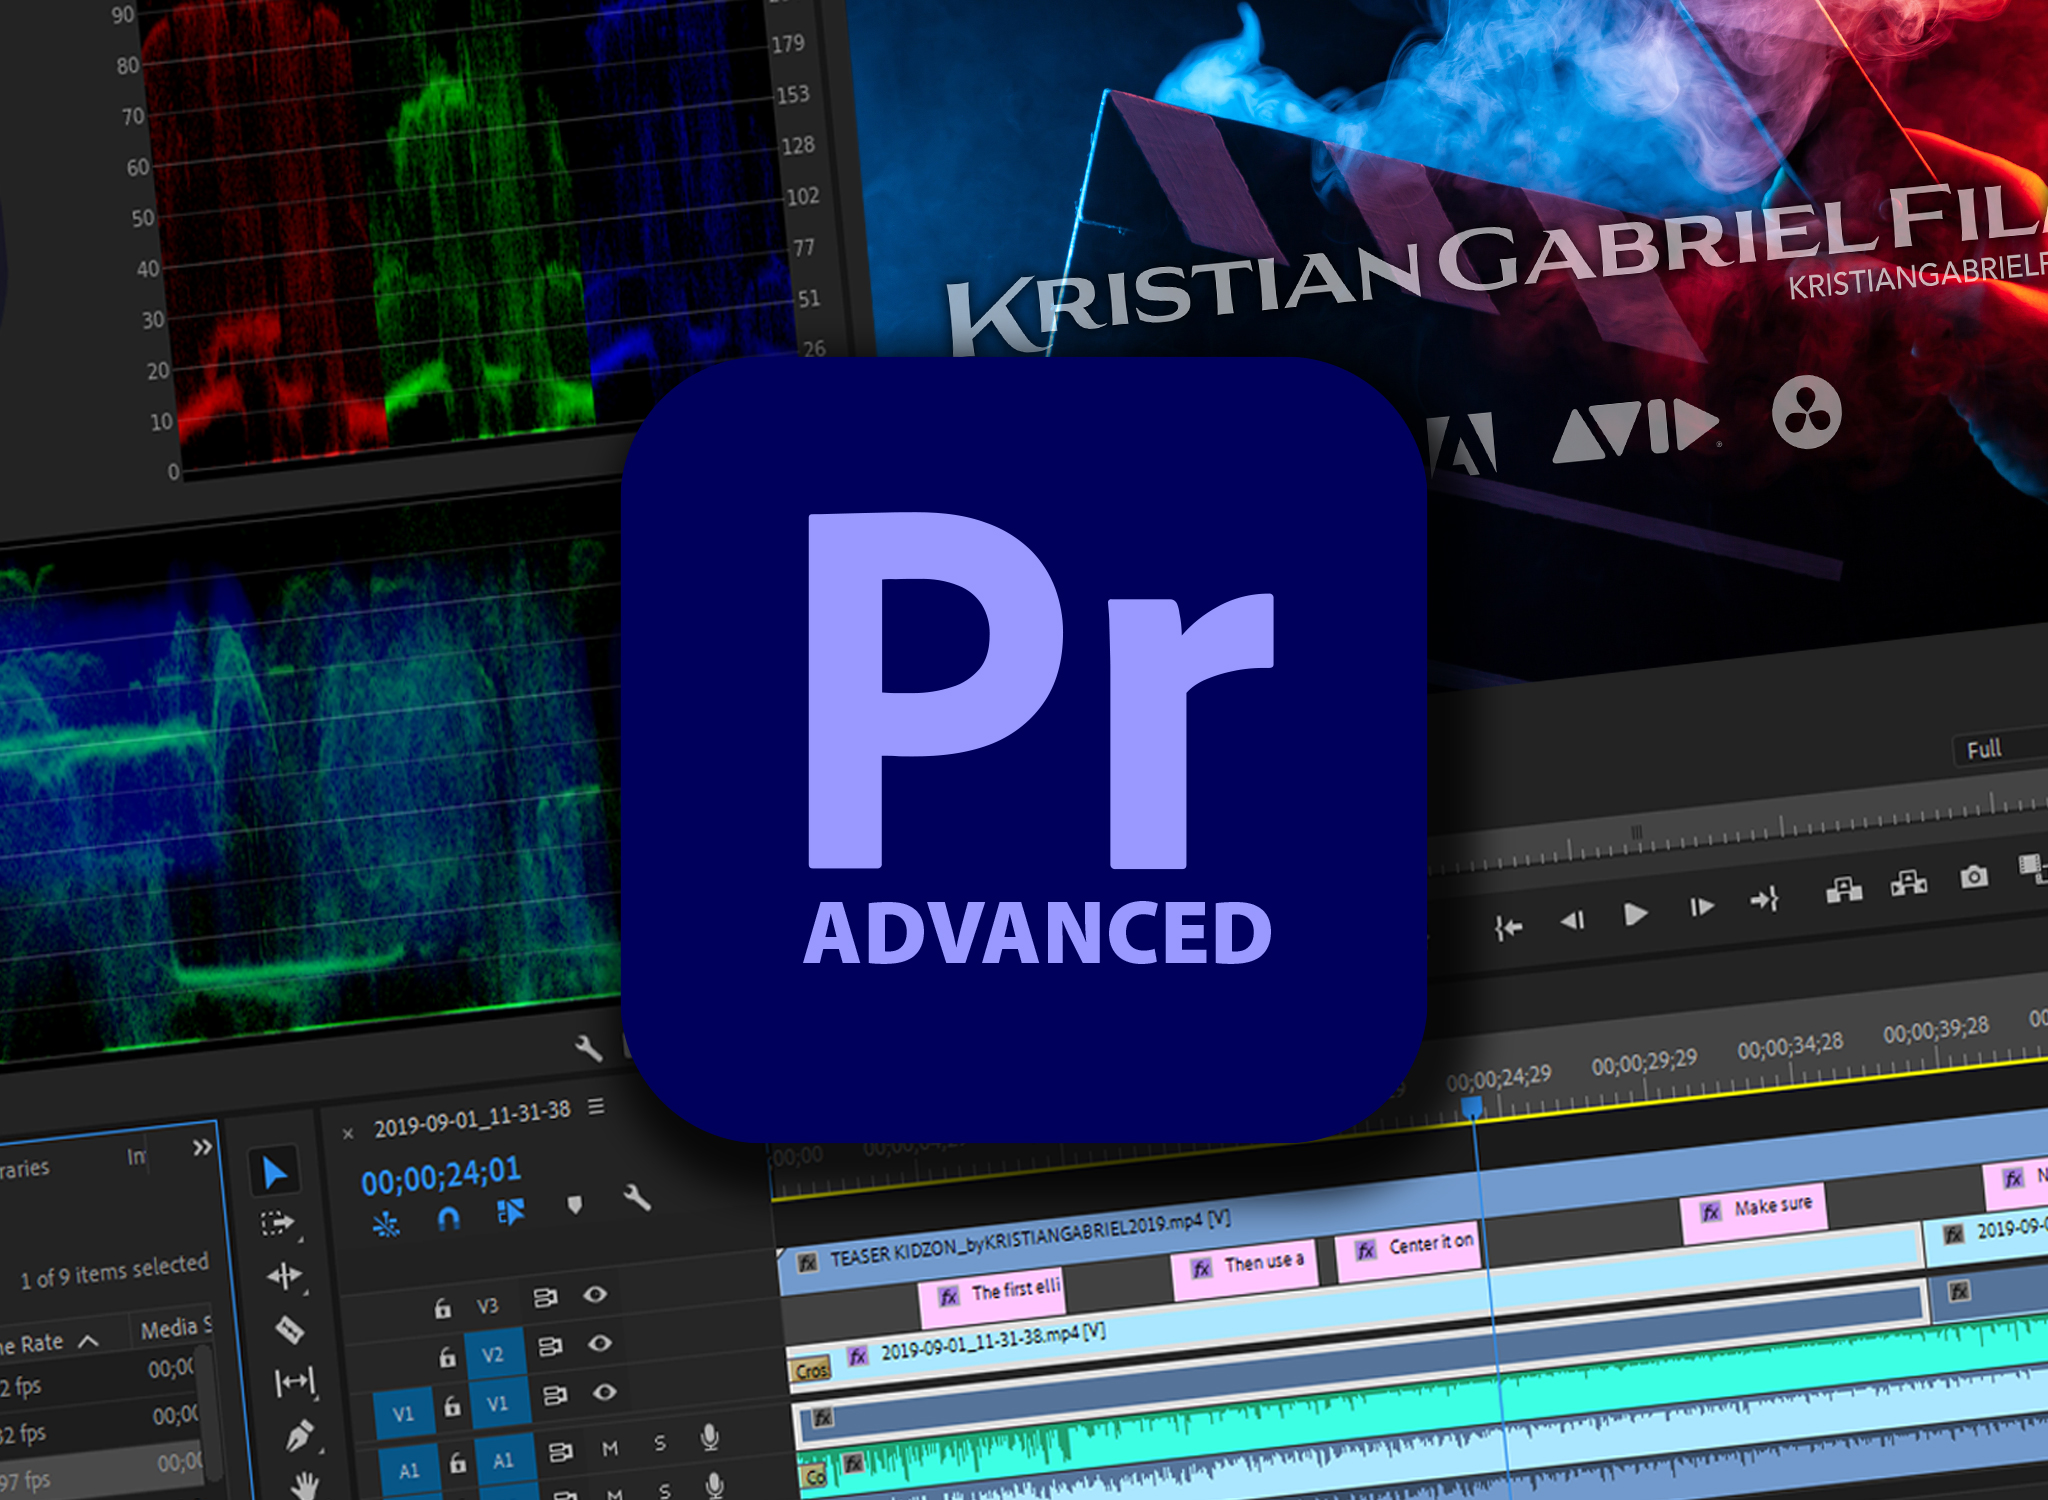Screen dimensions: 2048x1500
Task: Solo audio track A1 with S
Action: point(659,1443)
